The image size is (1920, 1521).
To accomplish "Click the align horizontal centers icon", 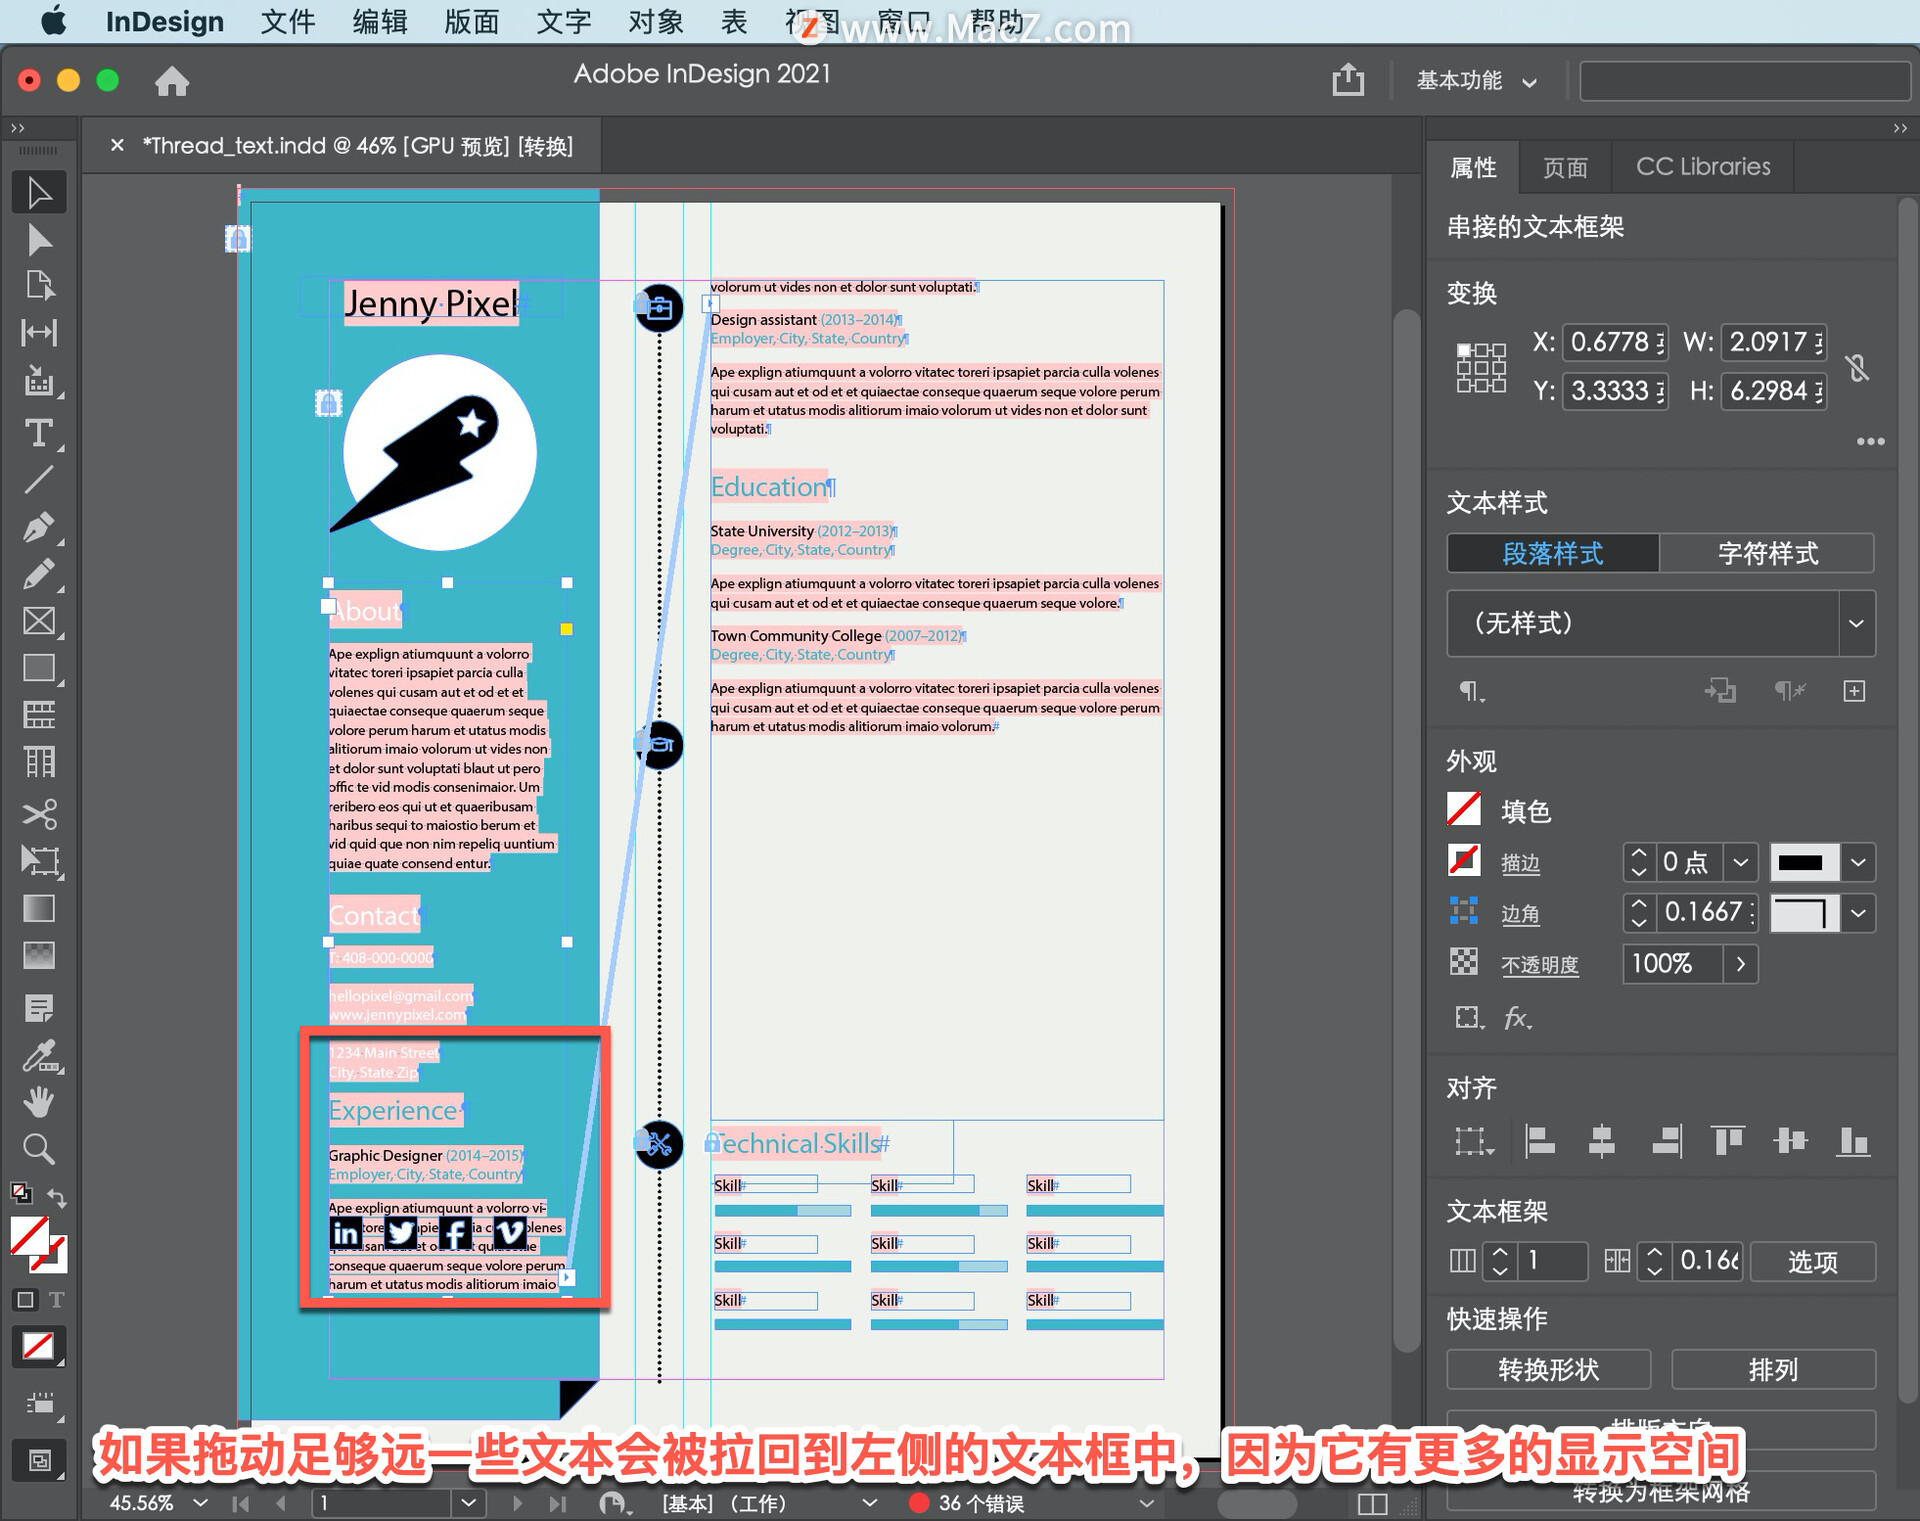I will coord(1601,1141).
